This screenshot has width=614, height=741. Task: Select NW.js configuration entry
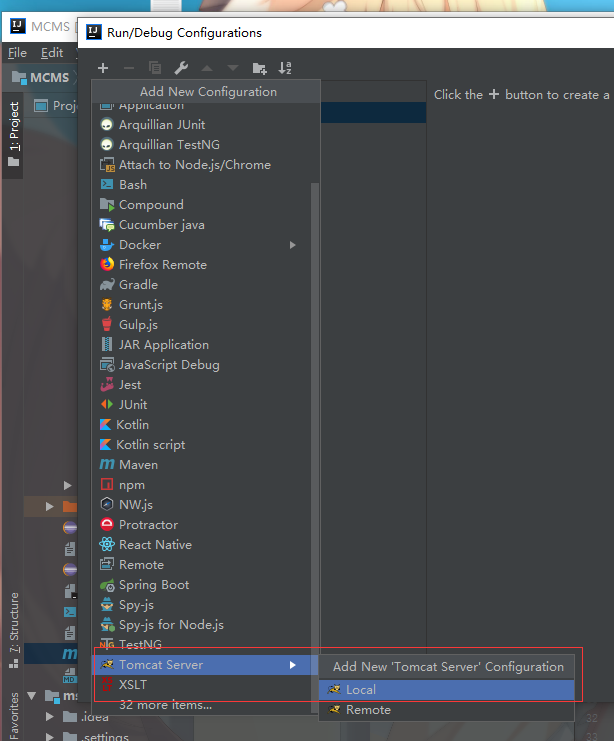(x=202, y=505)
